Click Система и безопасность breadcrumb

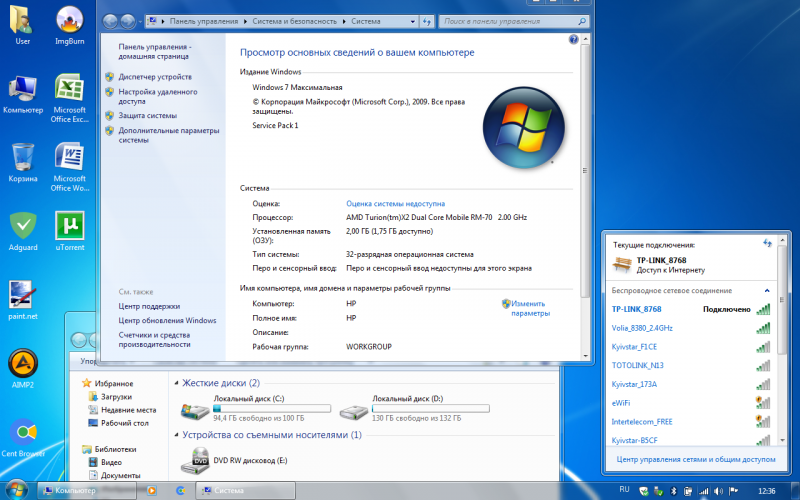[x=294, y=21]
